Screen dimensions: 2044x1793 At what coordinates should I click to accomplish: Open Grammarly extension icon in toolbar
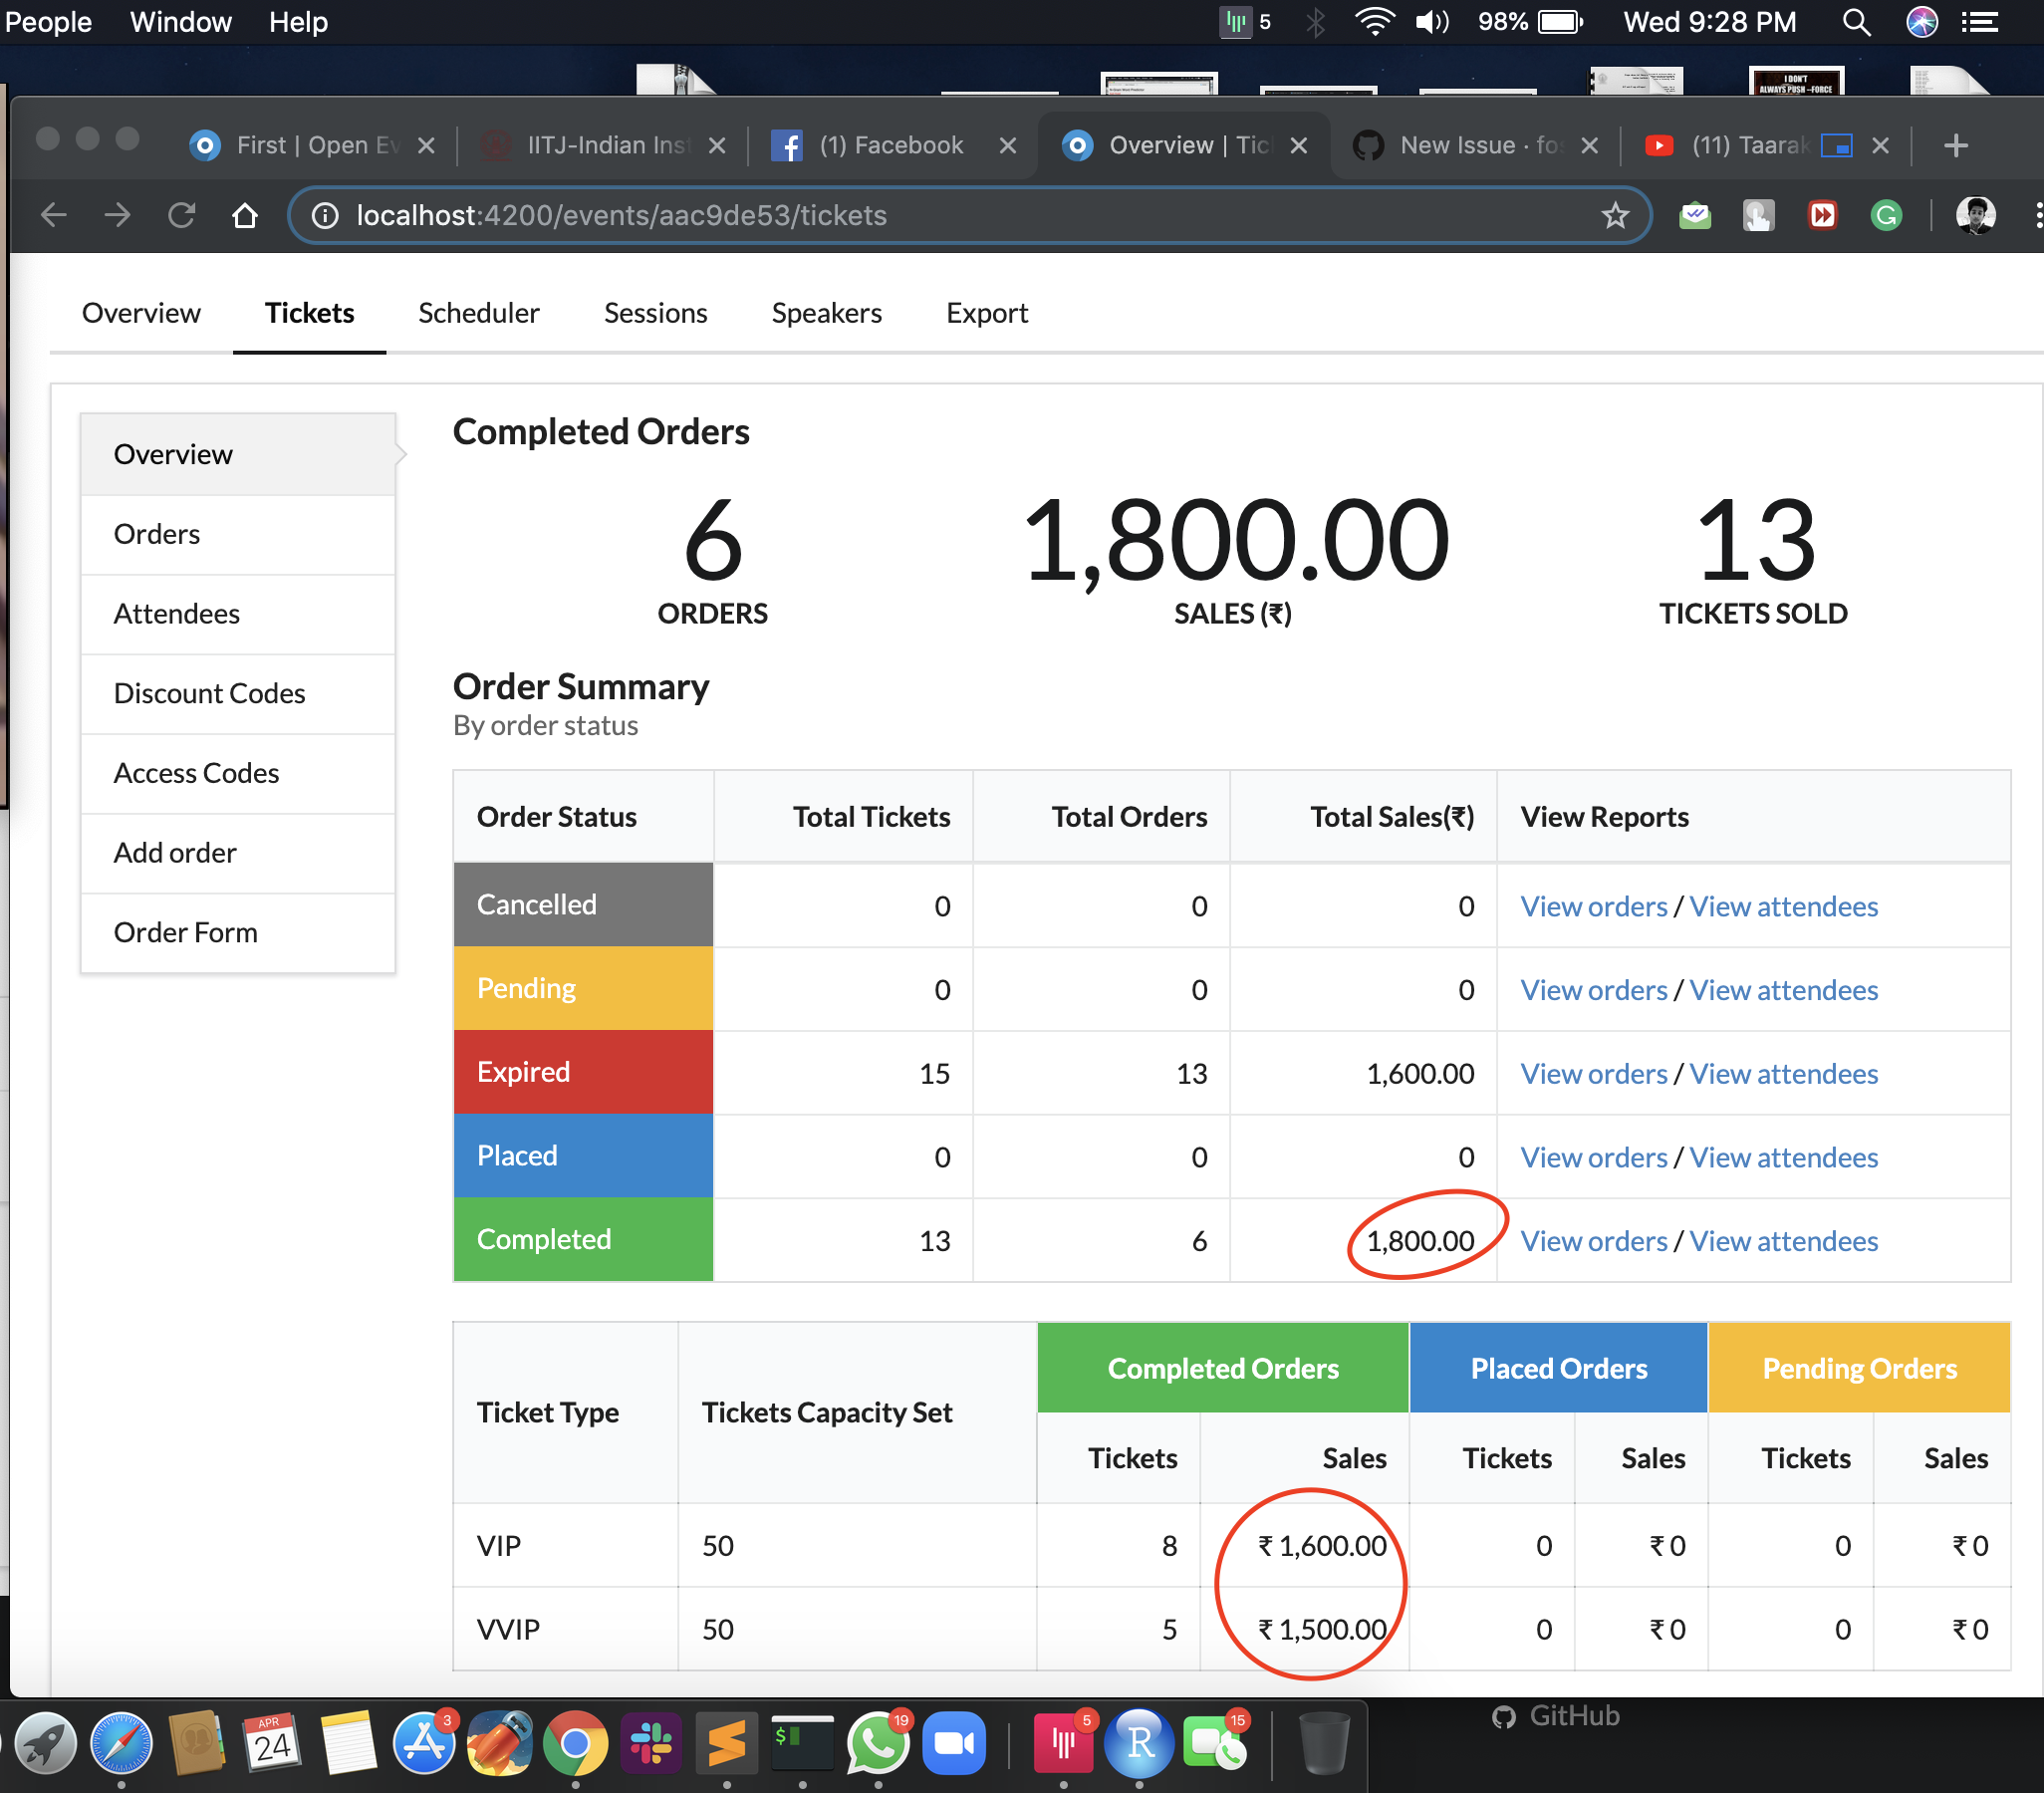pos(1885,215)
